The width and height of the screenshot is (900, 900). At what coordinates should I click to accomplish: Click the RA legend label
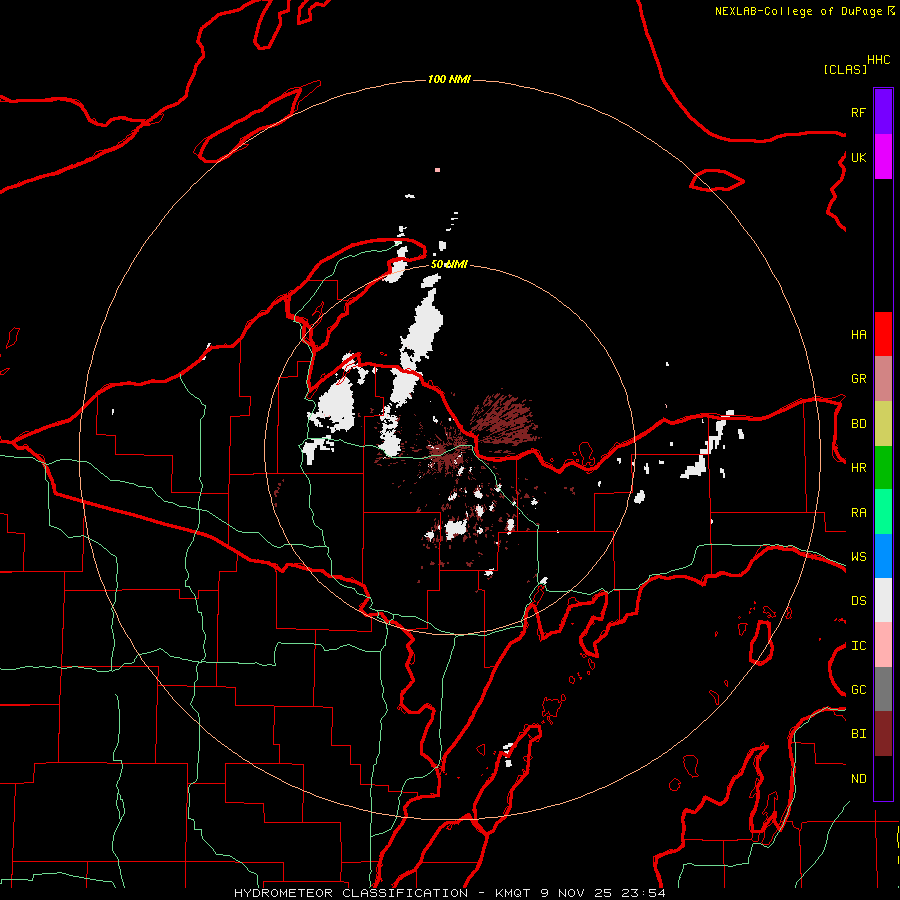tap(859, 513)
